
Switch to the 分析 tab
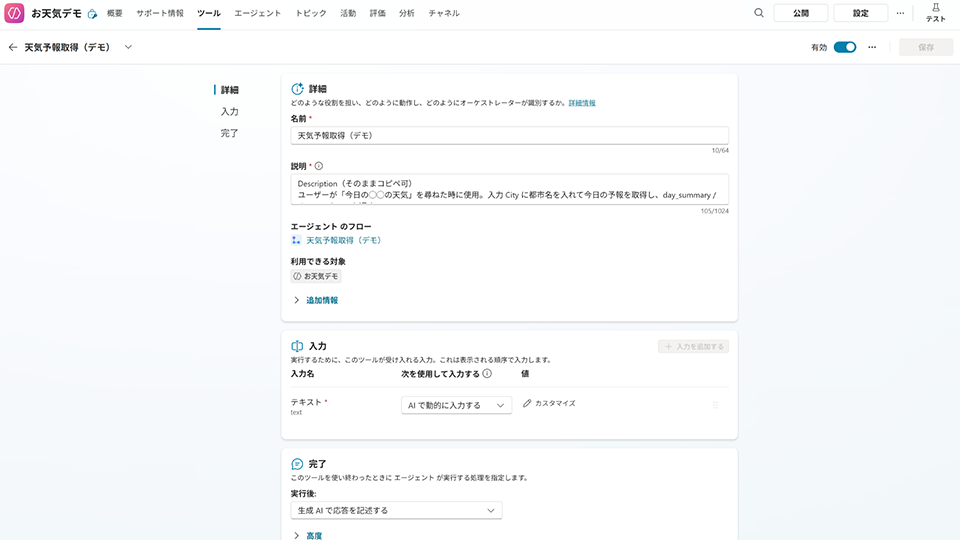pyautogui.click(x=407, y=13)
